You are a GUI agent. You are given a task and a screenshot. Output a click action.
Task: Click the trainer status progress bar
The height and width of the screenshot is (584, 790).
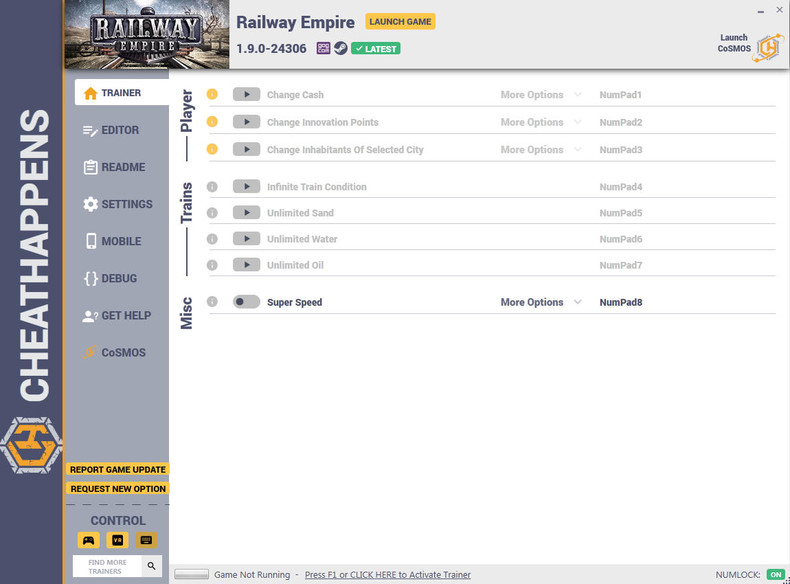click(x=191, y=574)
